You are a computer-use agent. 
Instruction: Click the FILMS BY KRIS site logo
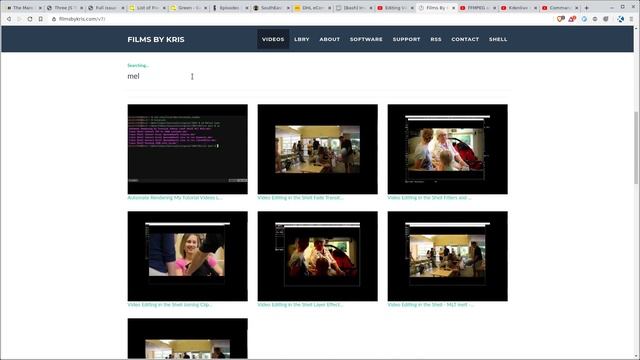156,40
